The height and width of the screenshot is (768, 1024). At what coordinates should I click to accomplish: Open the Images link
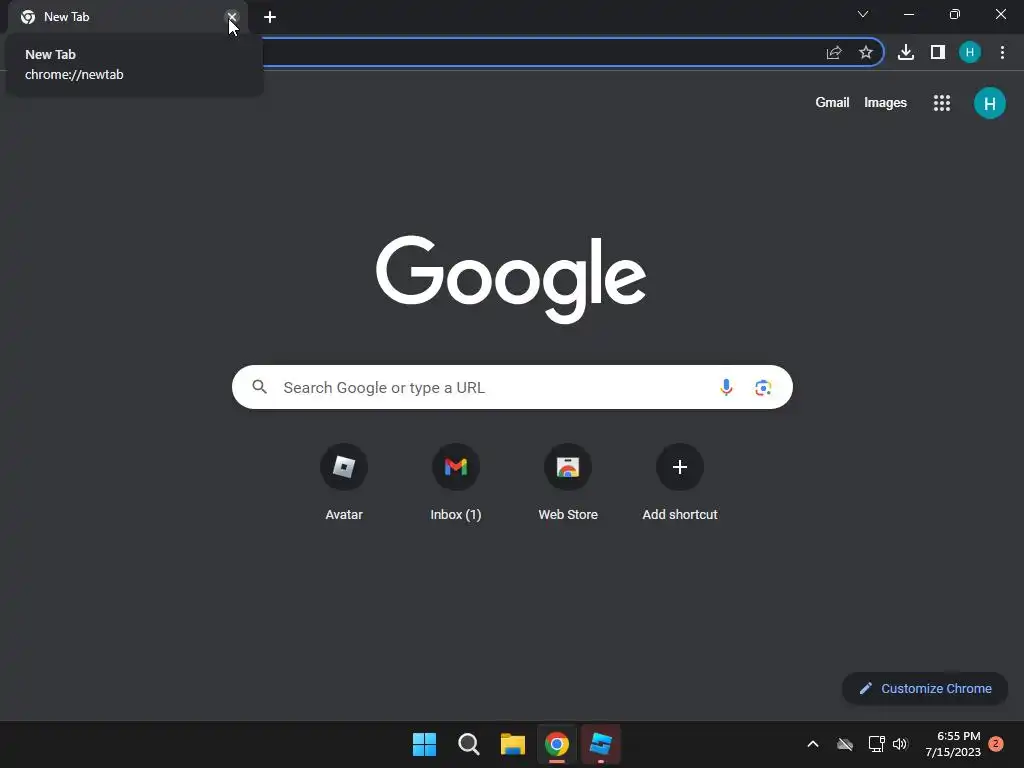pyautogui.click(x=885, y=103)
